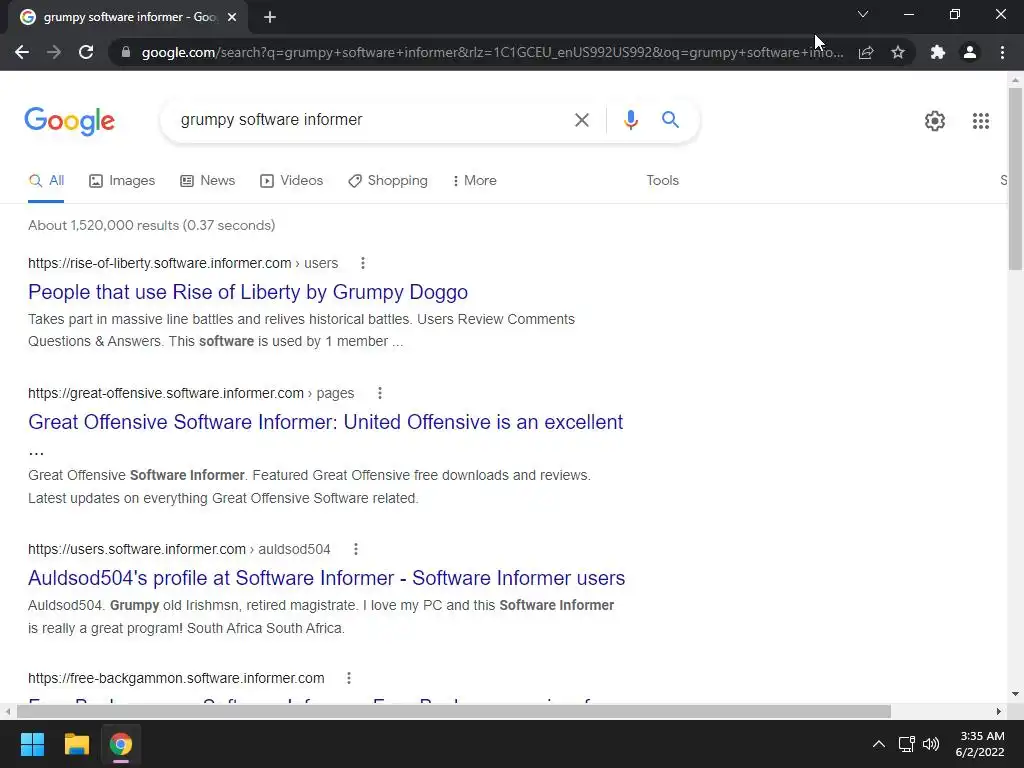
Task: Go back to the previous page
Action: pos(22,52)
